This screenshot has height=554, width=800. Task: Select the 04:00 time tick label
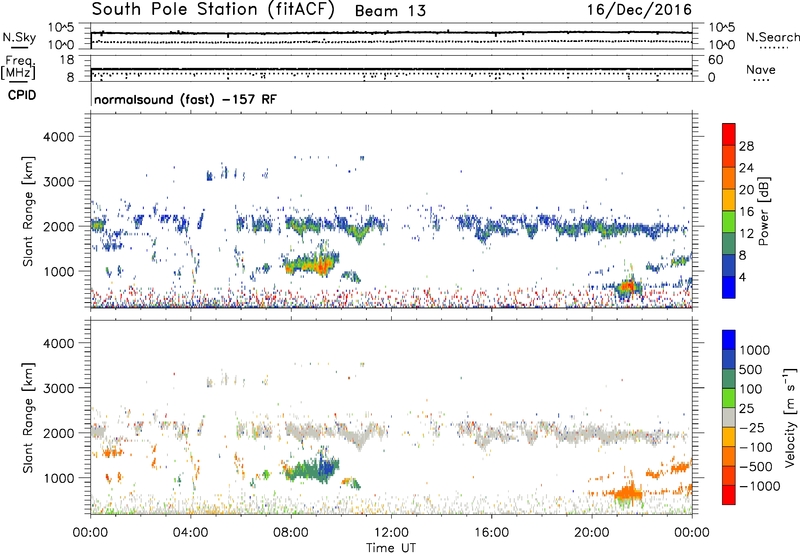pos(190,533)
